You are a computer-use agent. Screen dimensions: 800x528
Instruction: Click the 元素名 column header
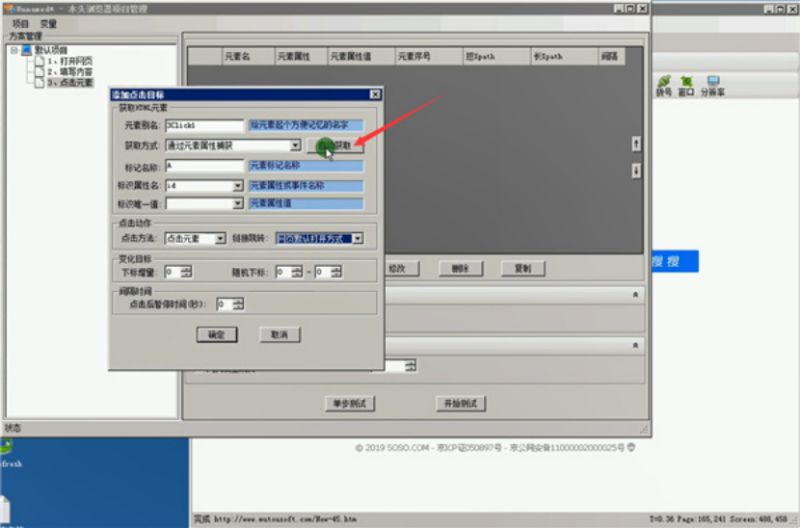248,56
